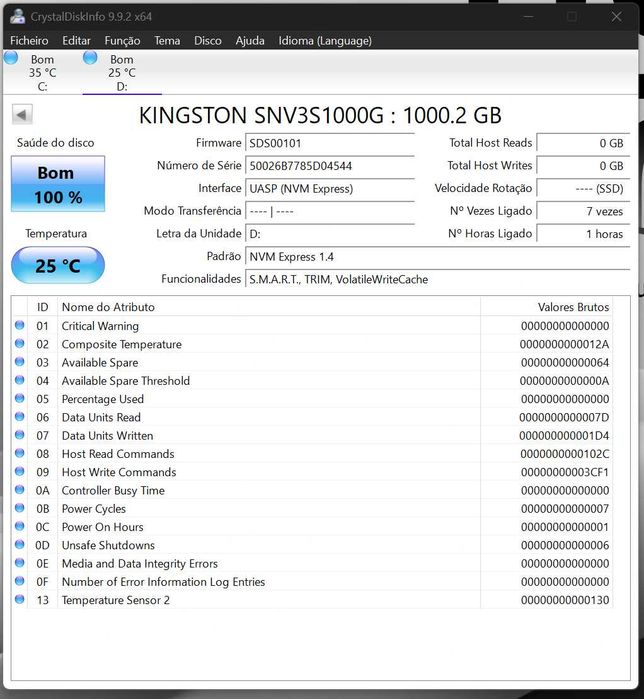Click the 25 °C temperature button

pos(58,265)
